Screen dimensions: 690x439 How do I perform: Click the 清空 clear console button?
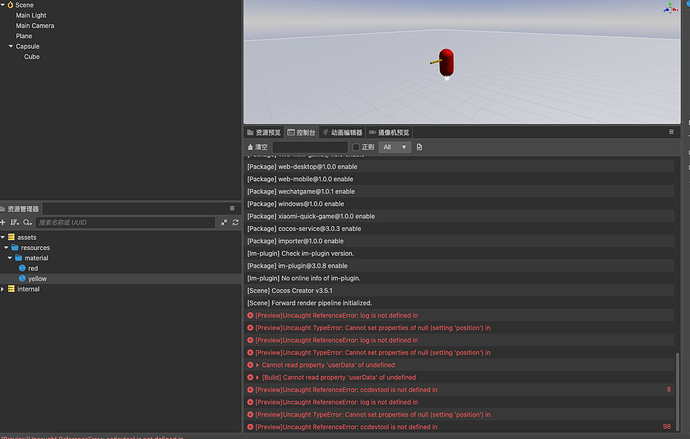(x=257, y=147)
